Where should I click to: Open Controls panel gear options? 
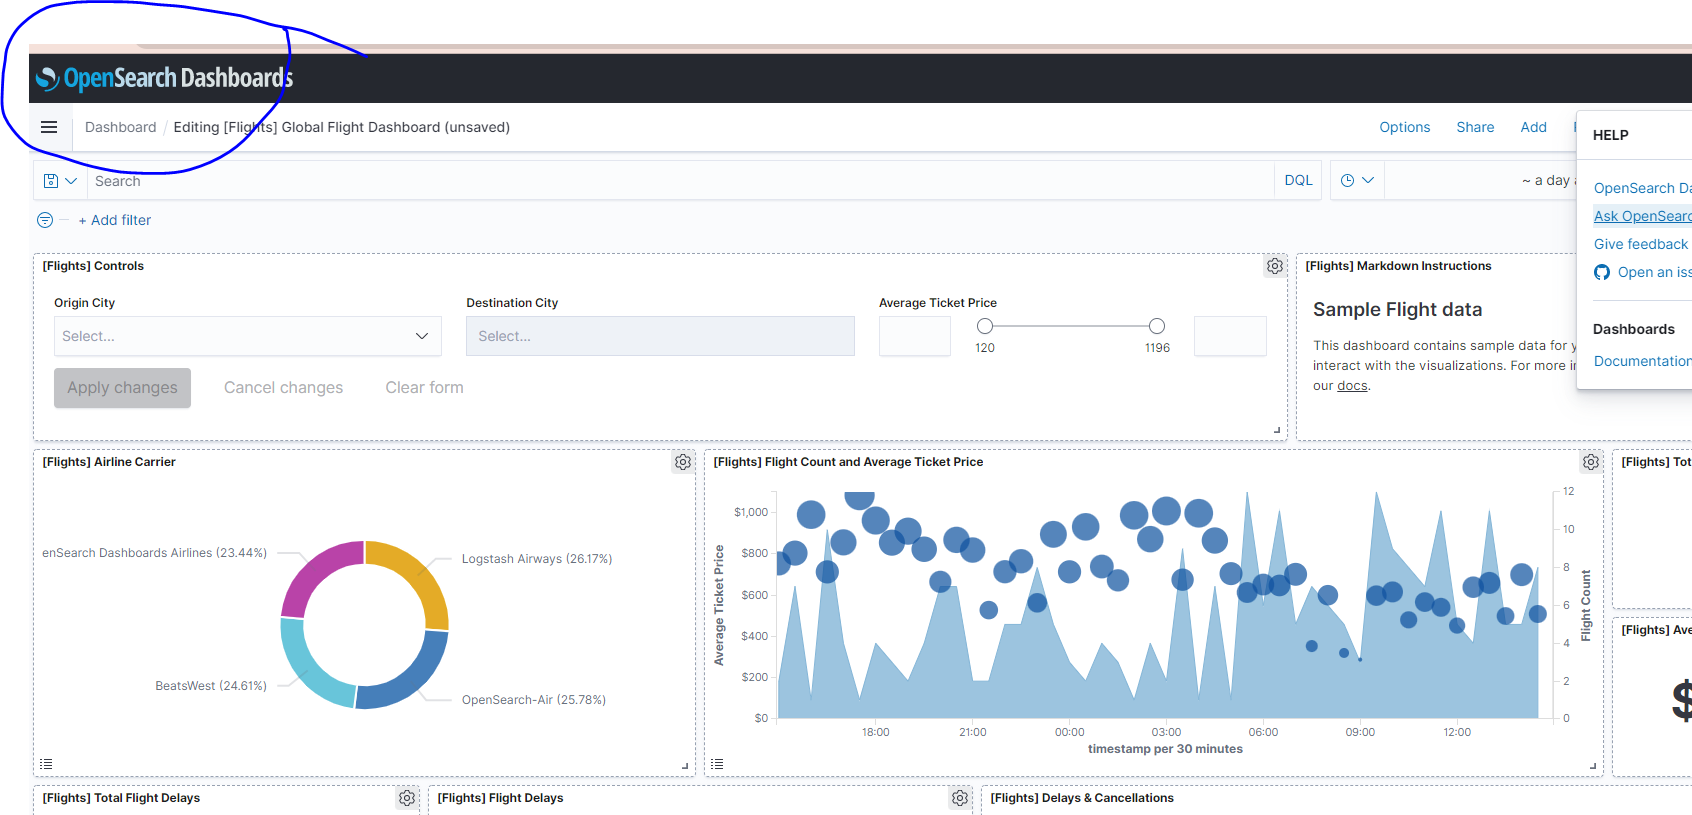pyautogui.click(x=1275, y=266)
